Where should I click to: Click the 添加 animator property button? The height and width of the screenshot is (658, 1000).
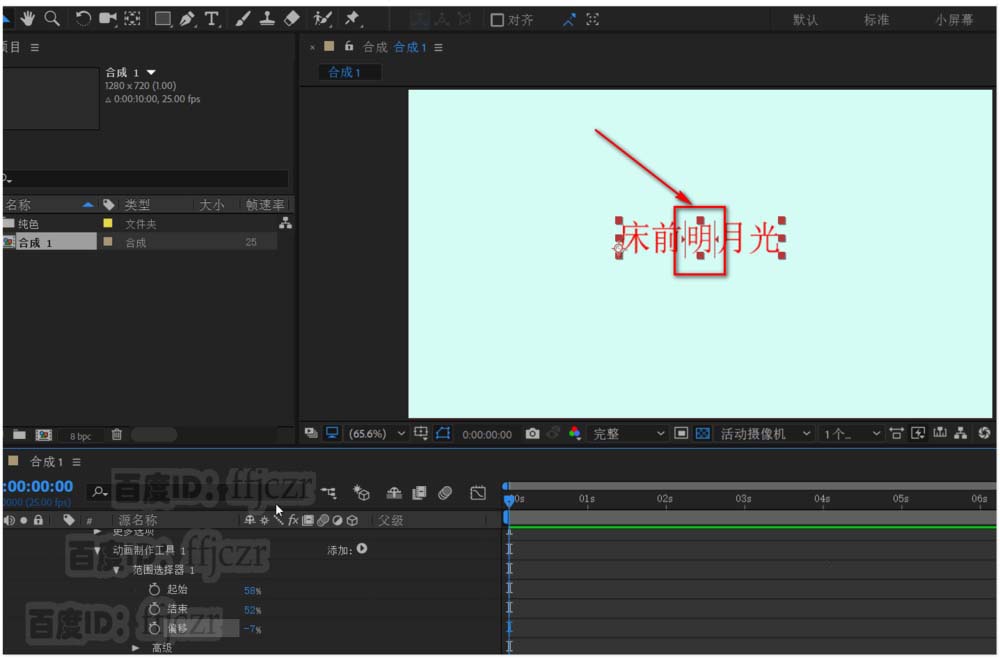[362, 549]
